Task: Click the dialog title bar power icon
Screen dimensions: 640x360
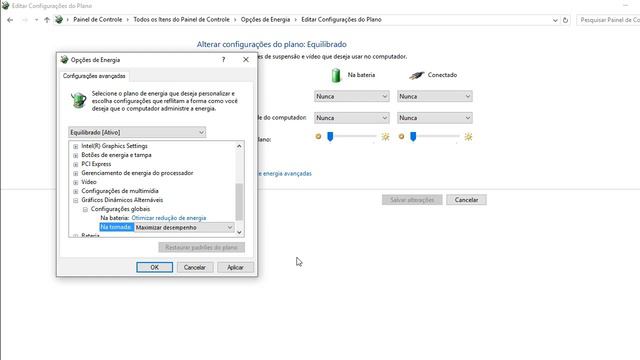Action: point(64,60)
